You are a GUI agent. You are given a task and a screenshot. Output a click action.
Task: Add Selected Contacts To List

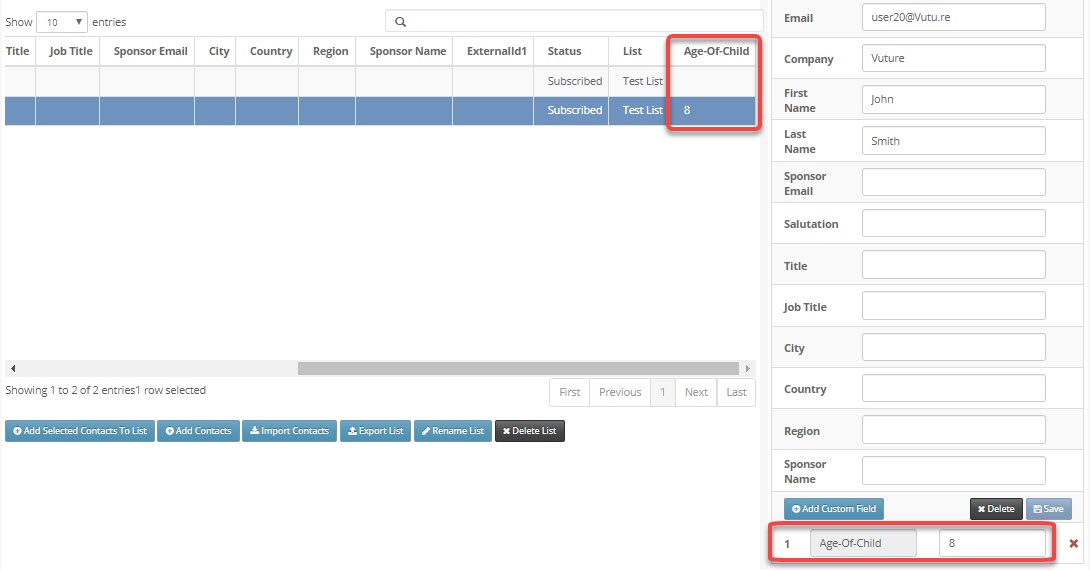click(80, 431)
